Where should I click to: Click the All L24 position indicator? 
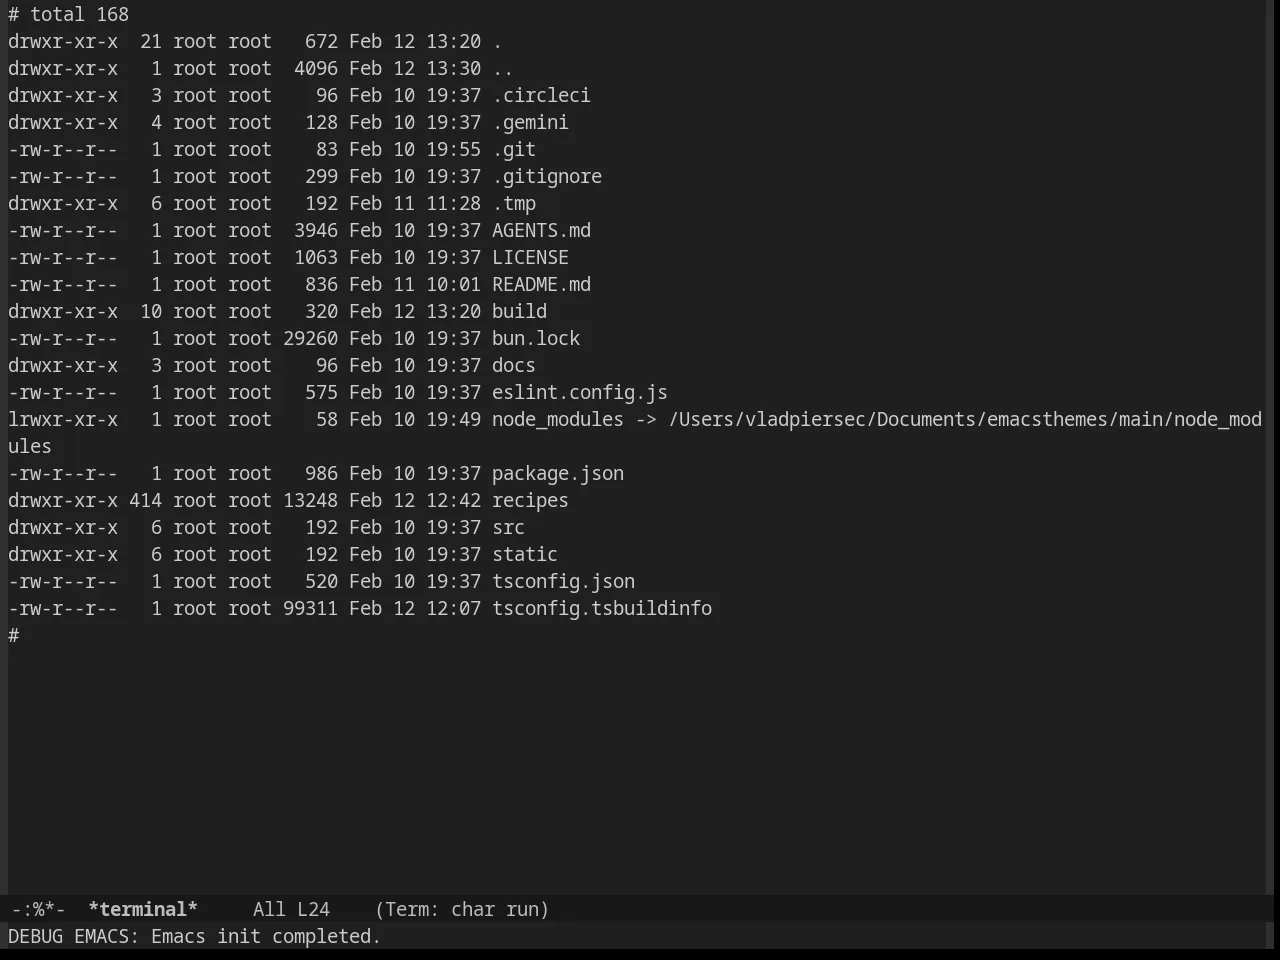(x=291, y=909)
